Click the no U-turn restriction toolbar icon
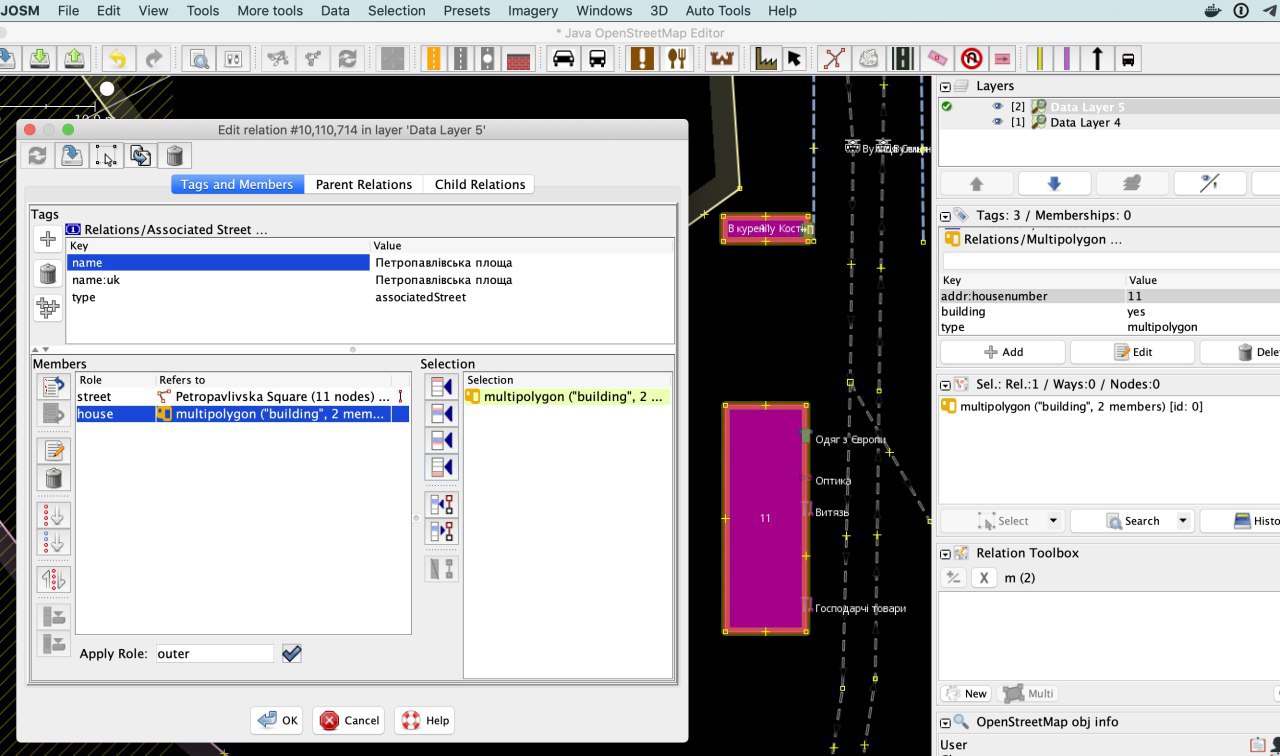 (969, 58)
